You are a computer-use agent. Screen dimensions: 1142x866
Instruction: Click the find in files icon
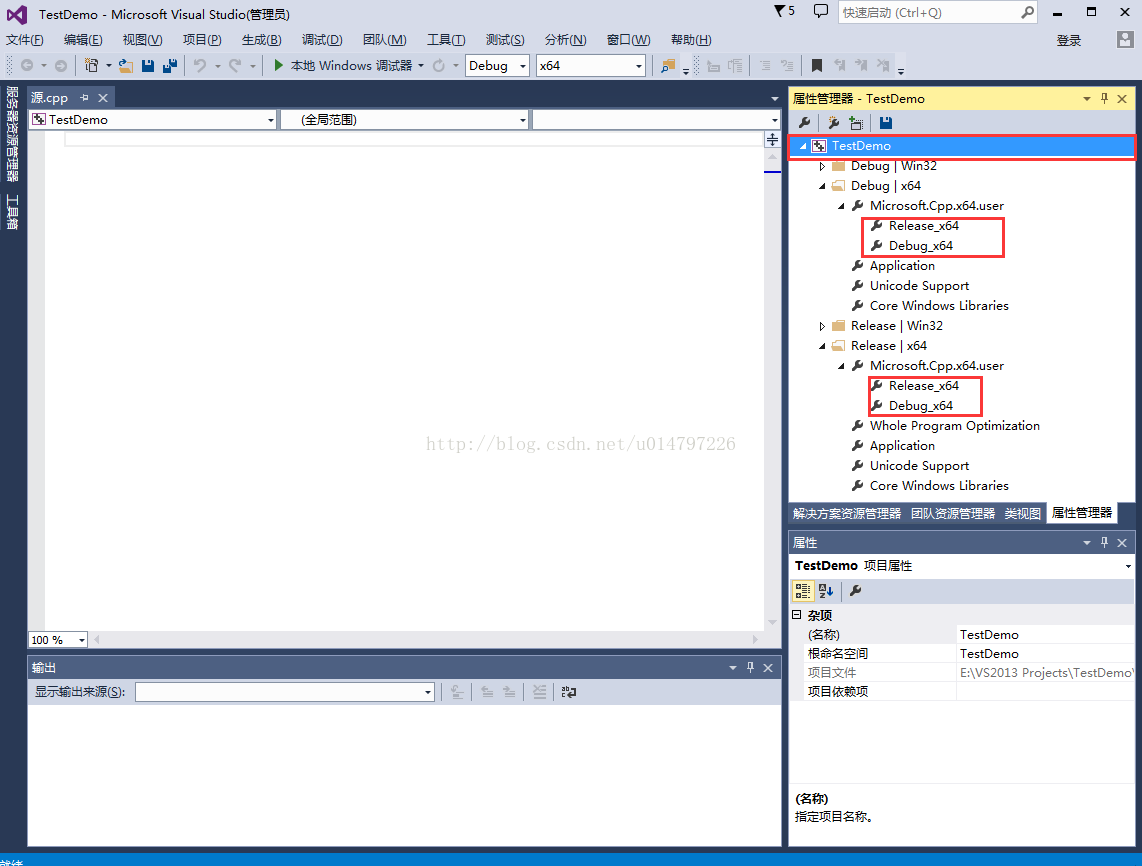click(667, 66)
